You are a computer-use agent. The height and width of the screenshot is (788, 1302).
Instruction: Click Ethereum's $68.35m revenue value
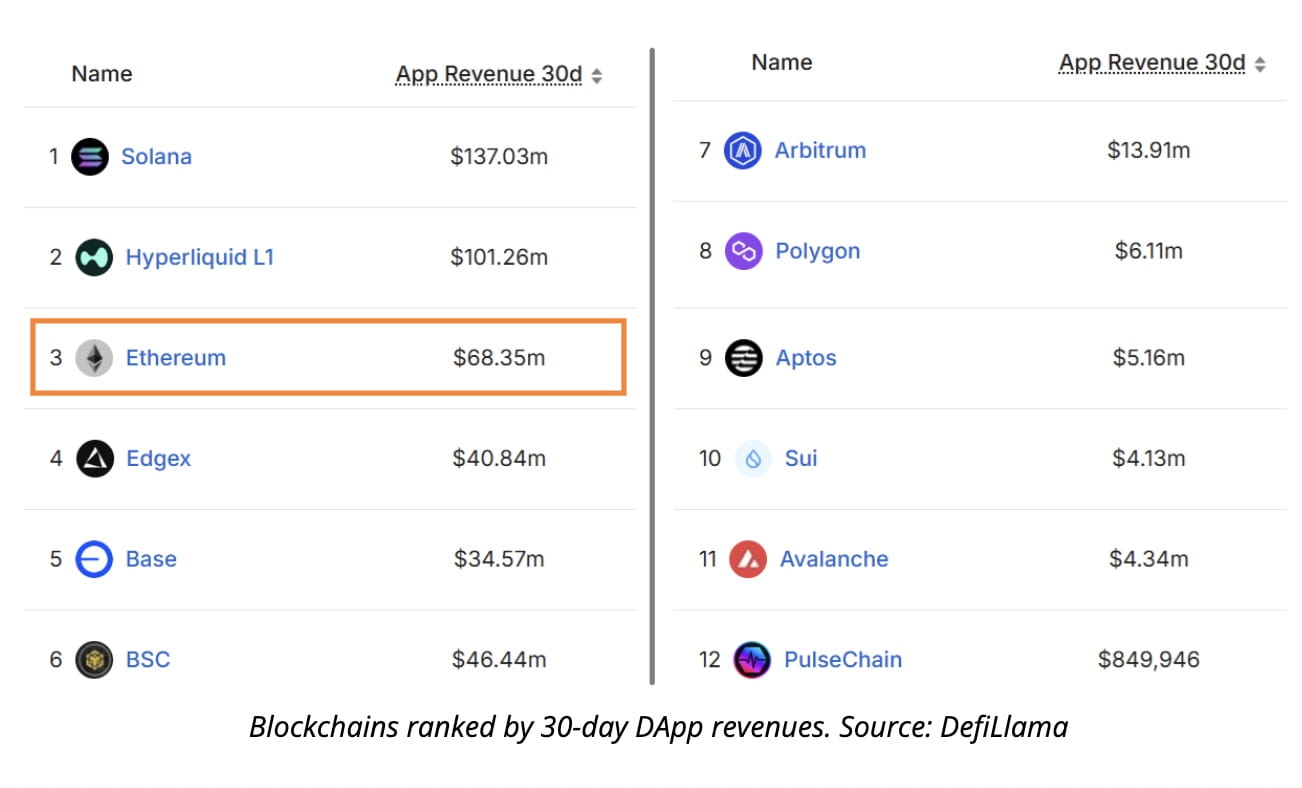coord(499,358)
